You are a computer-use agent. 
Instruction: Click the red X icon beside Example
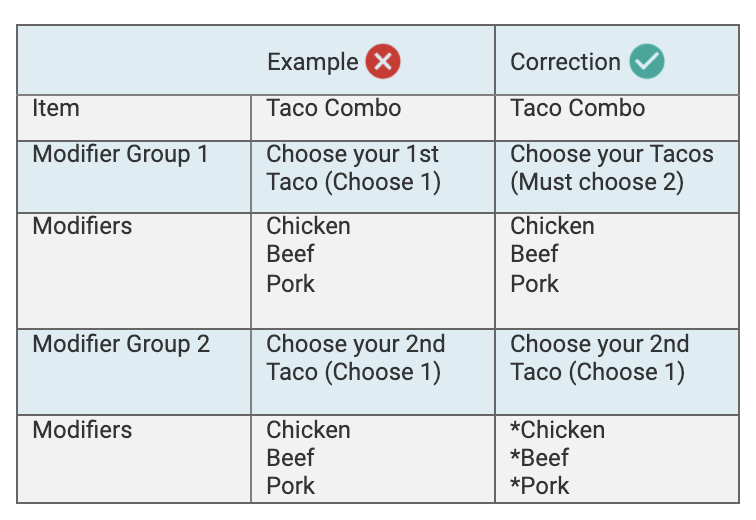[x=383, y=61]
